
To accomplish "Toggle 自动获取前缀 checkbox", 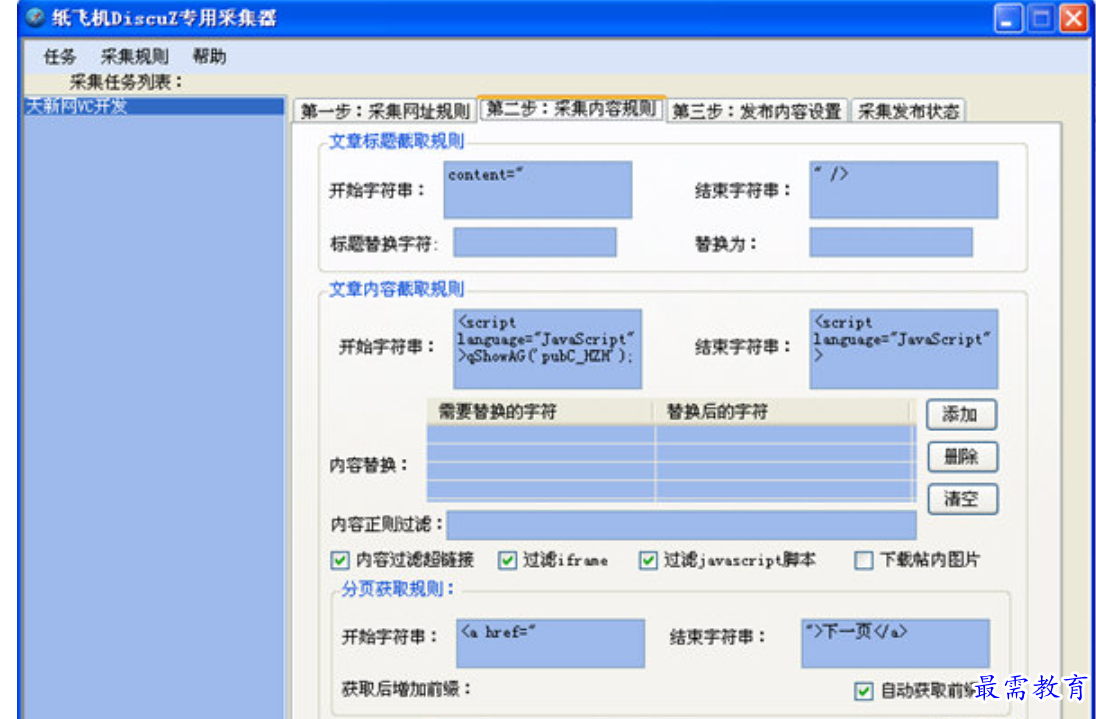I will [x=864, y=691].
